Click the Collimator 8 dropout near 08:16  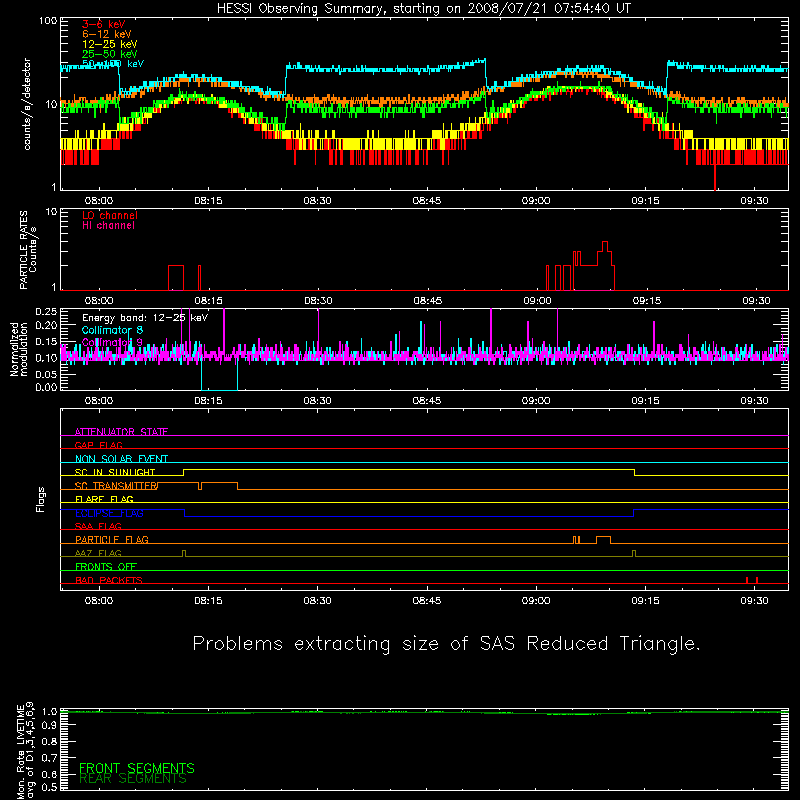point(219,376)
